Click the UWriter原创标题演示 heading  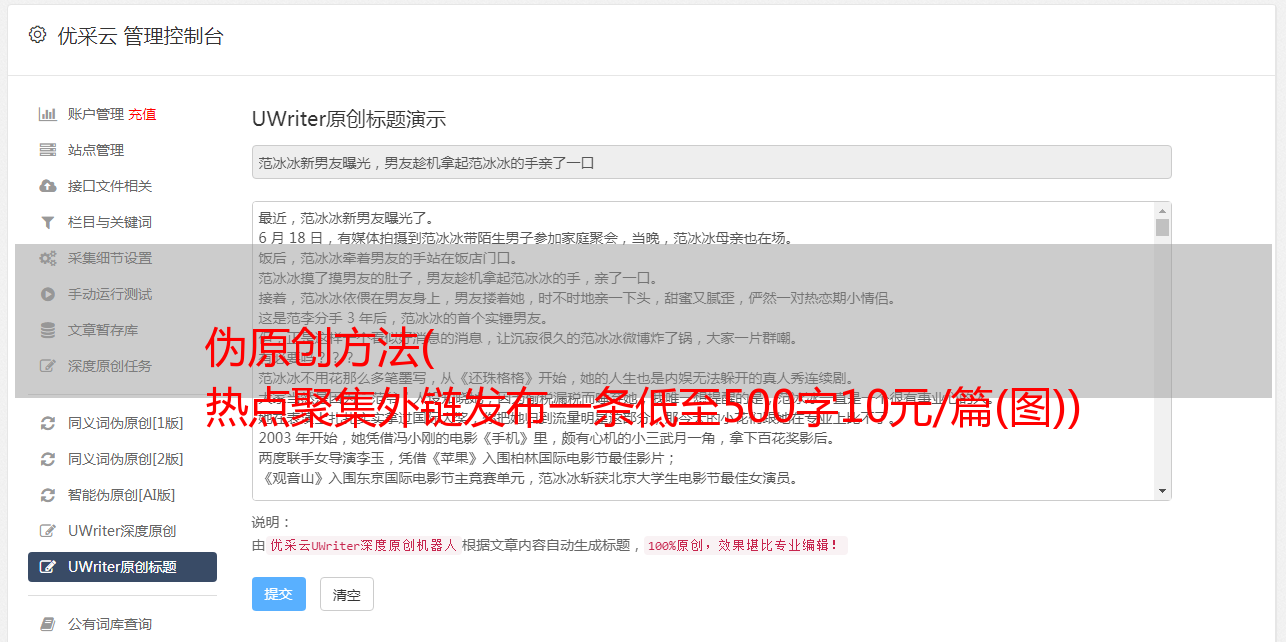[349, 118]
